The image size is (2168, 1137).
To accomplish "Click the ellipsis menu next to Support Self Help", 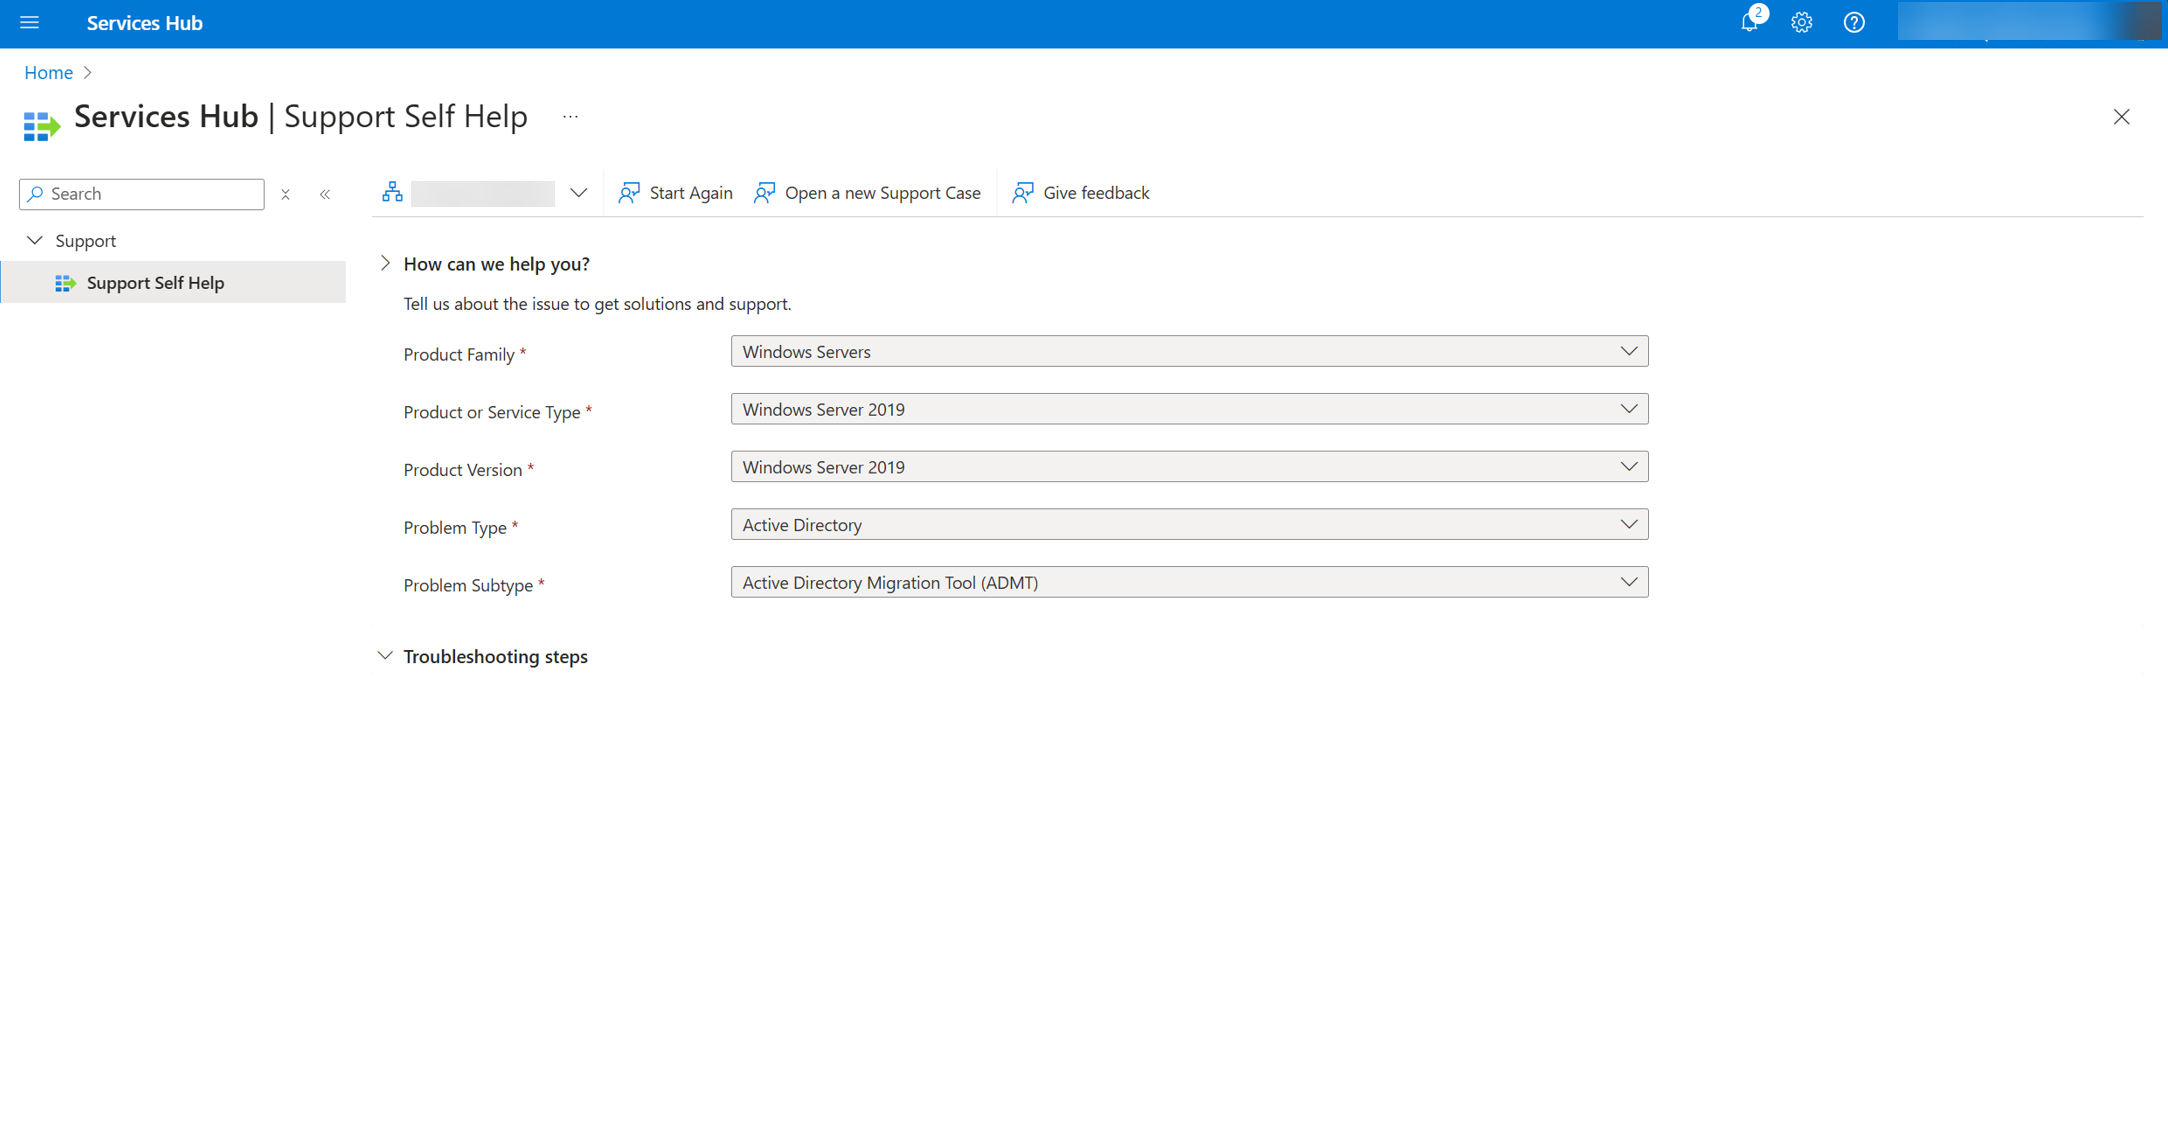I will (x=574, y=116).
